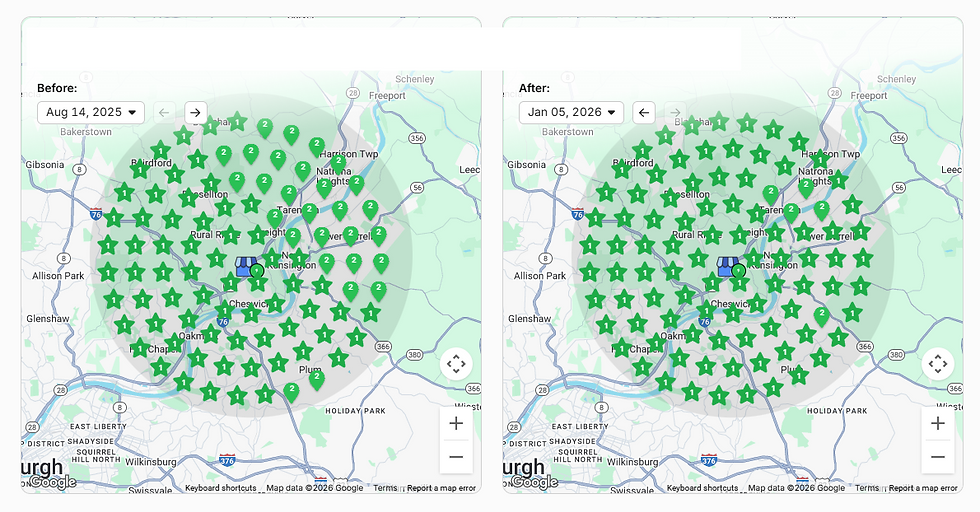Click Report a map error on Before map
980x512 pixels.
tap(441, 488)
